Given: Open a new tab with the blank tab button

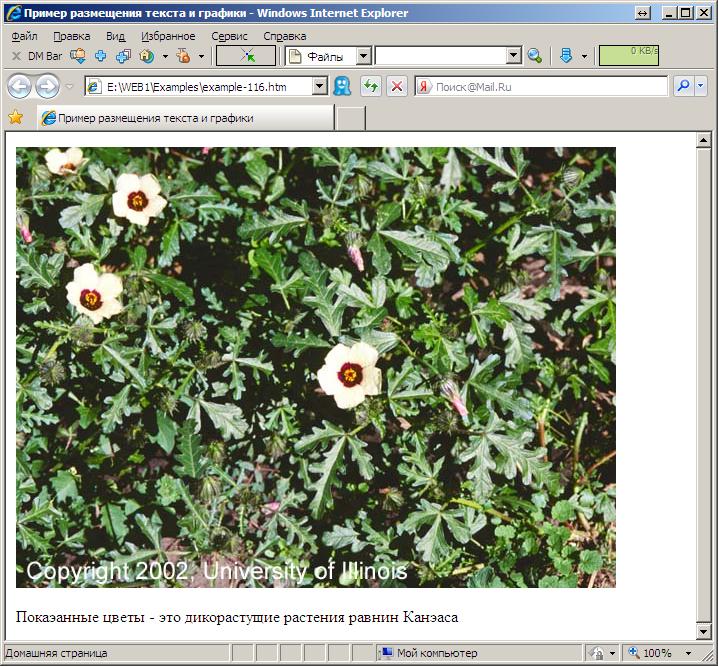Looking at the screenshot, I should click(350, 118).
